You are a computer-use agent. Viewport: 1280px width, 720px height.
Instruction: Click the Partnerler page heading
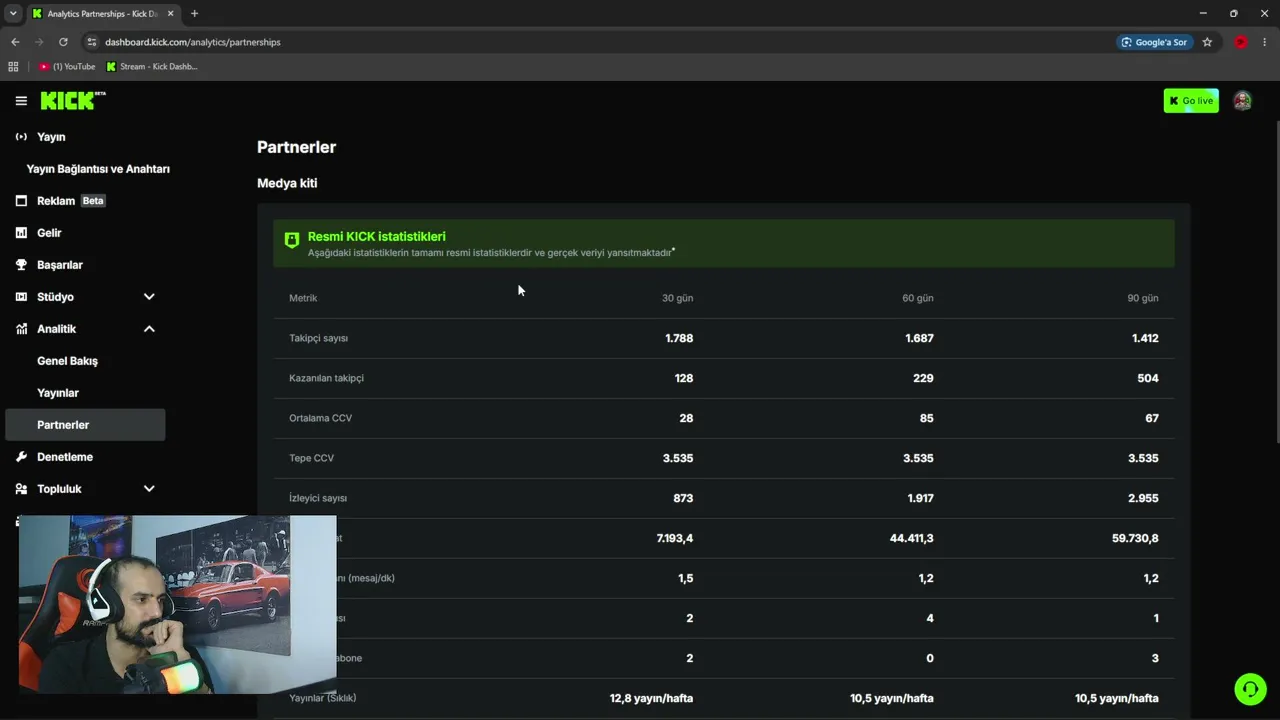(297, 147)
